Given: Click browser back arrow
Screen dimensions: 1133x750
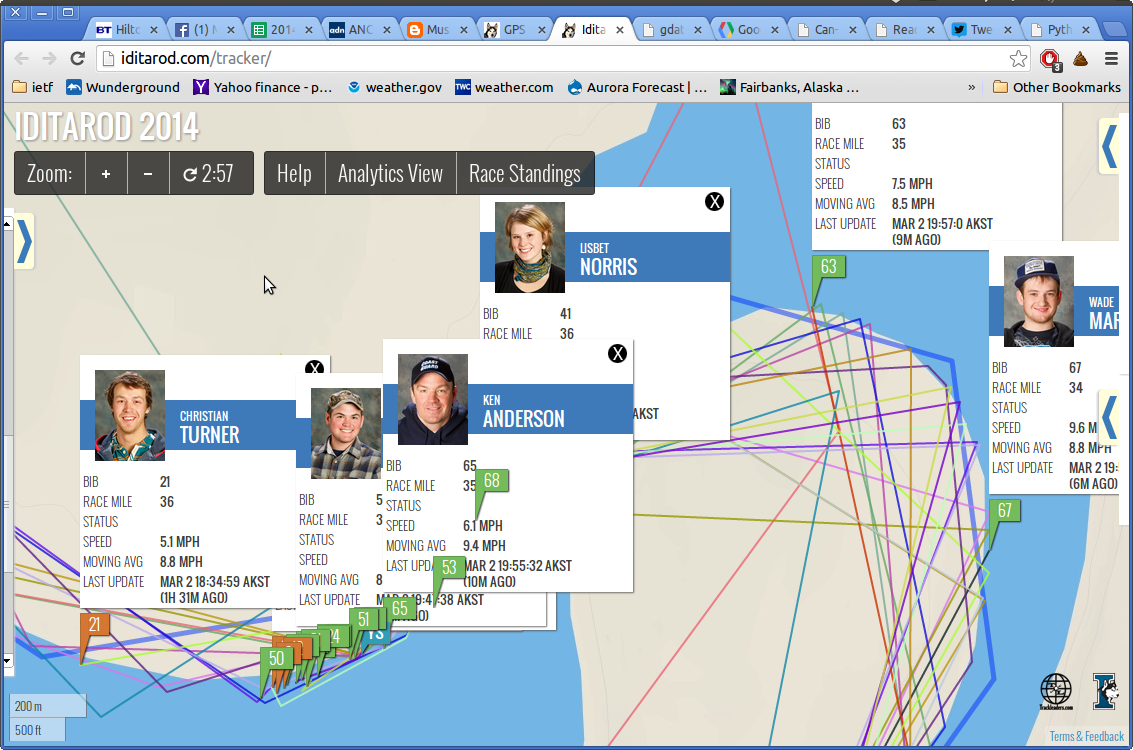Looking at the screenshot, I should 22,59.
